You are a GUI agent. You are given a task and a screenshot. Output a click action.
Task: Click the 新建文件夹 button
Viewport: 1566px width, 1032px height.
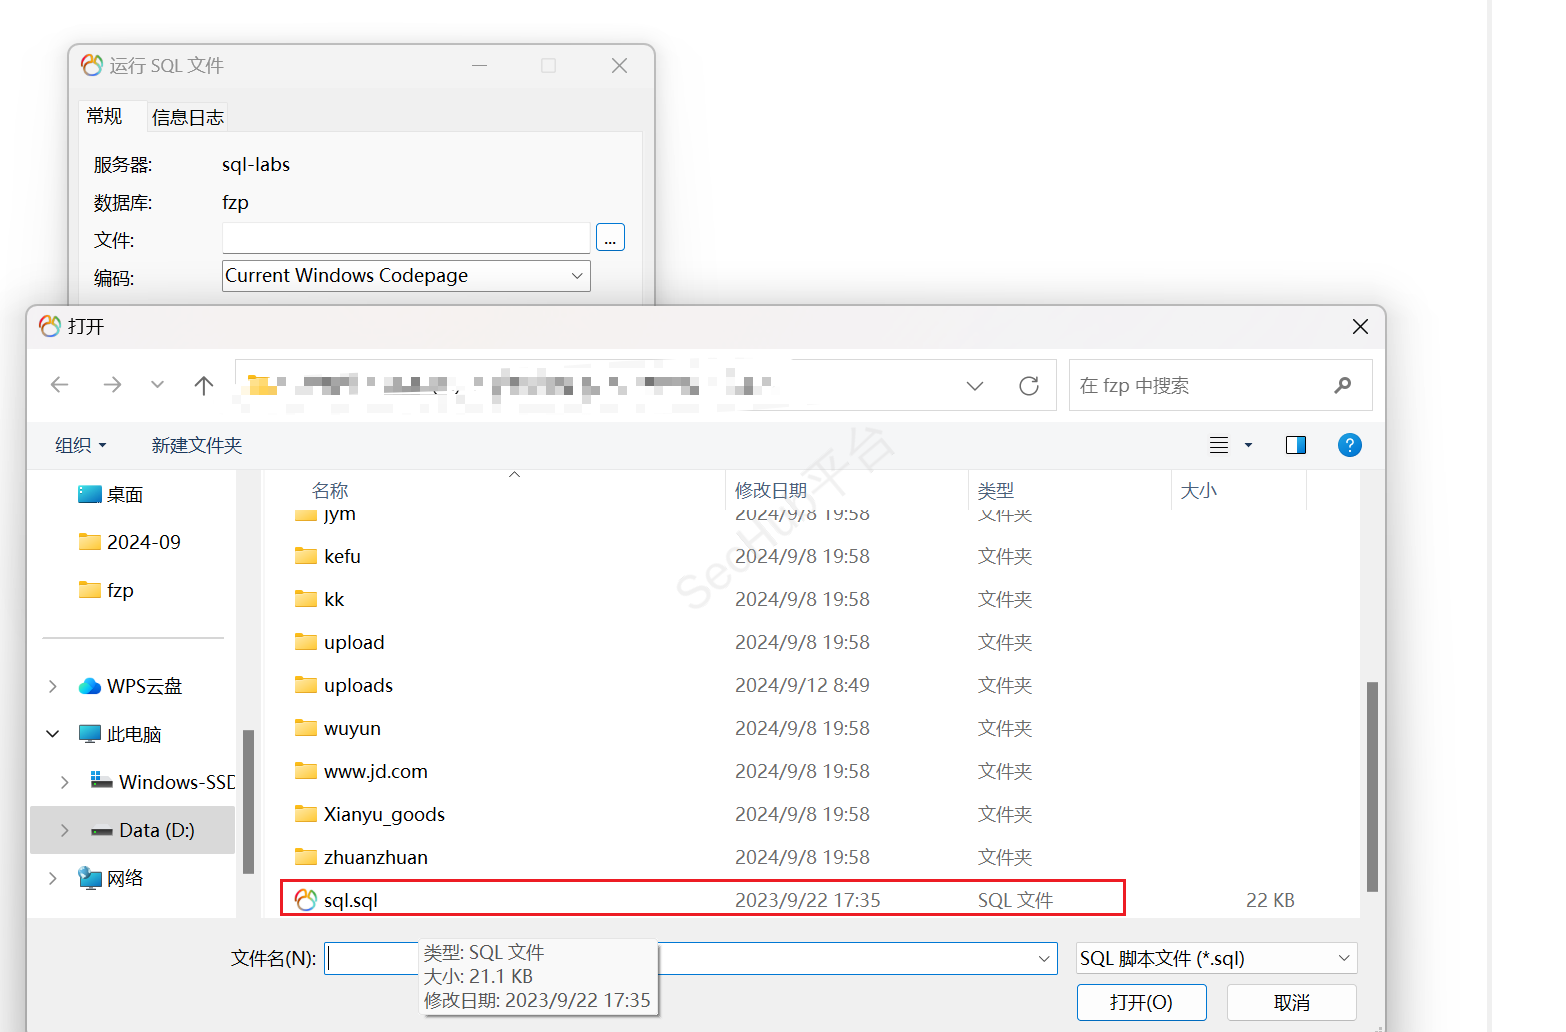pos(197,445)
